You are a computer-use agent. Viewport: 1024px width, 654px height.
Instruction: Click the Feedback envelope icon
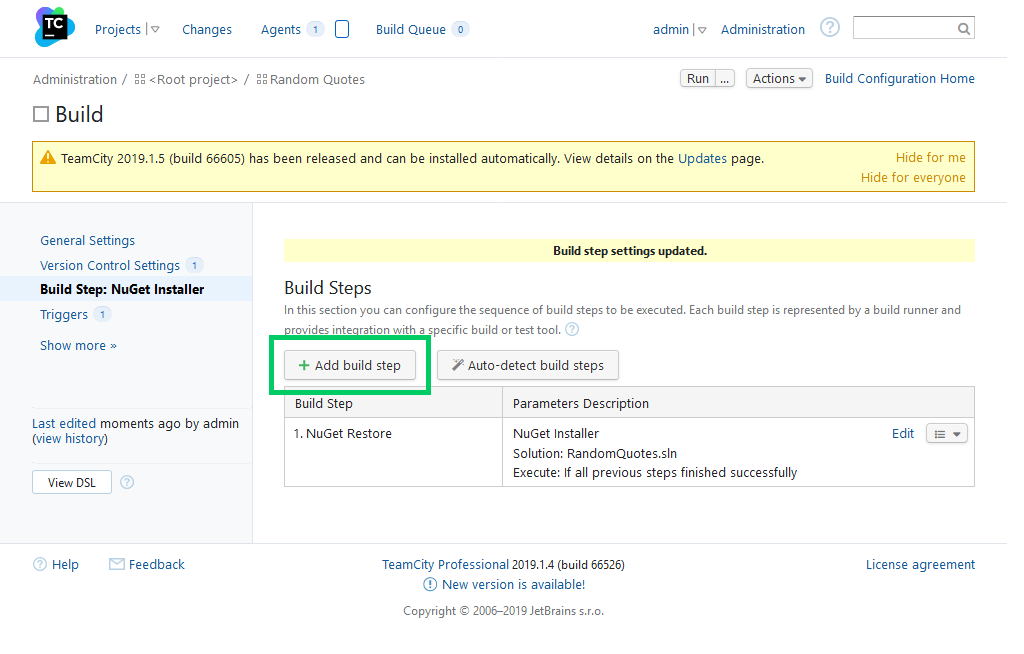(x=116, y=564)
